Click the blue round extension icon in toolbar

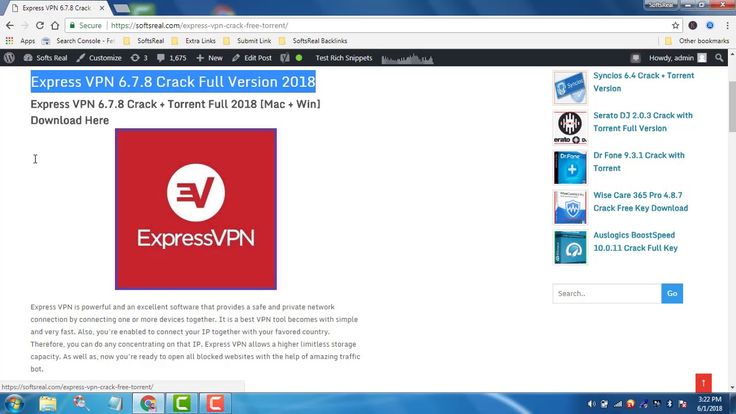710,25
